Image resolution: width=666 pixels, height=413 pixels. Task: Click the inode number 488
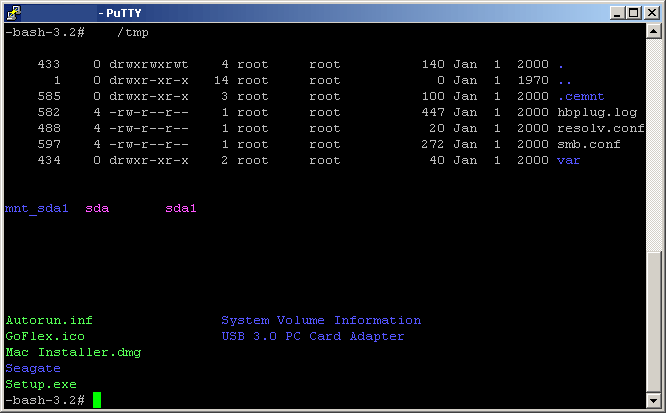(x=49, y=128)
